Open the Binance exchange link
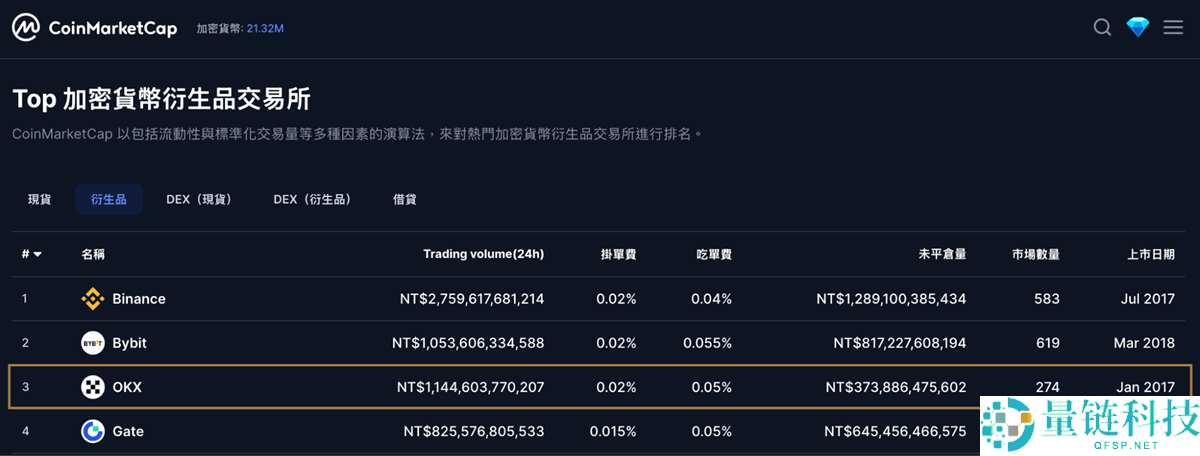 (x=139, y=298)
